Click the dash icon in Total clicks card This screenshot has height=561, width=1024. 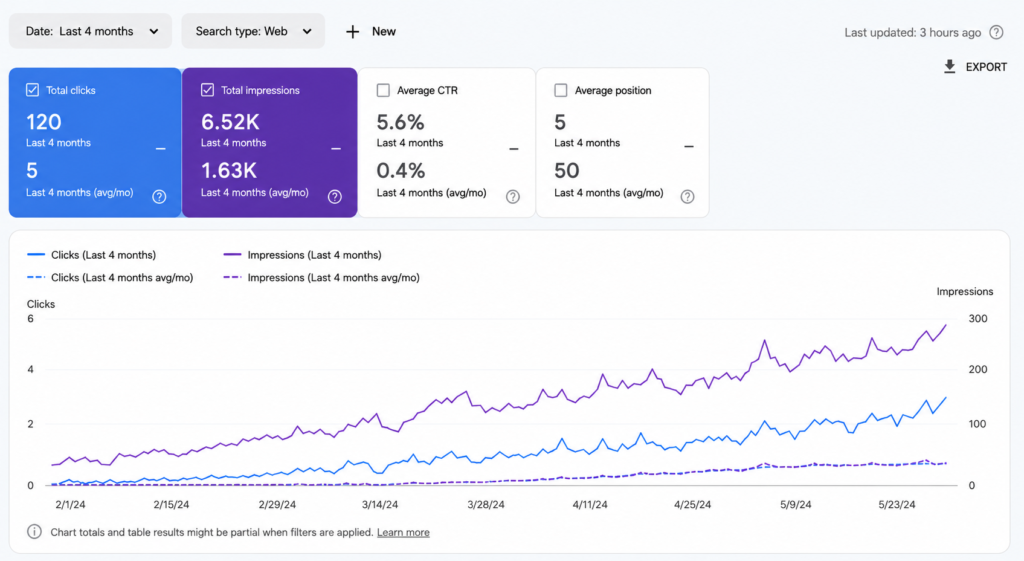click(161, 149)
